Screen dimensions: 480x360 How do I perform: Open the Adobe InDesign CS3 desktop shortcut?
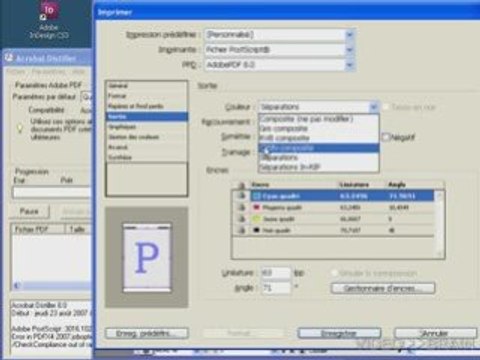point(49,21)
